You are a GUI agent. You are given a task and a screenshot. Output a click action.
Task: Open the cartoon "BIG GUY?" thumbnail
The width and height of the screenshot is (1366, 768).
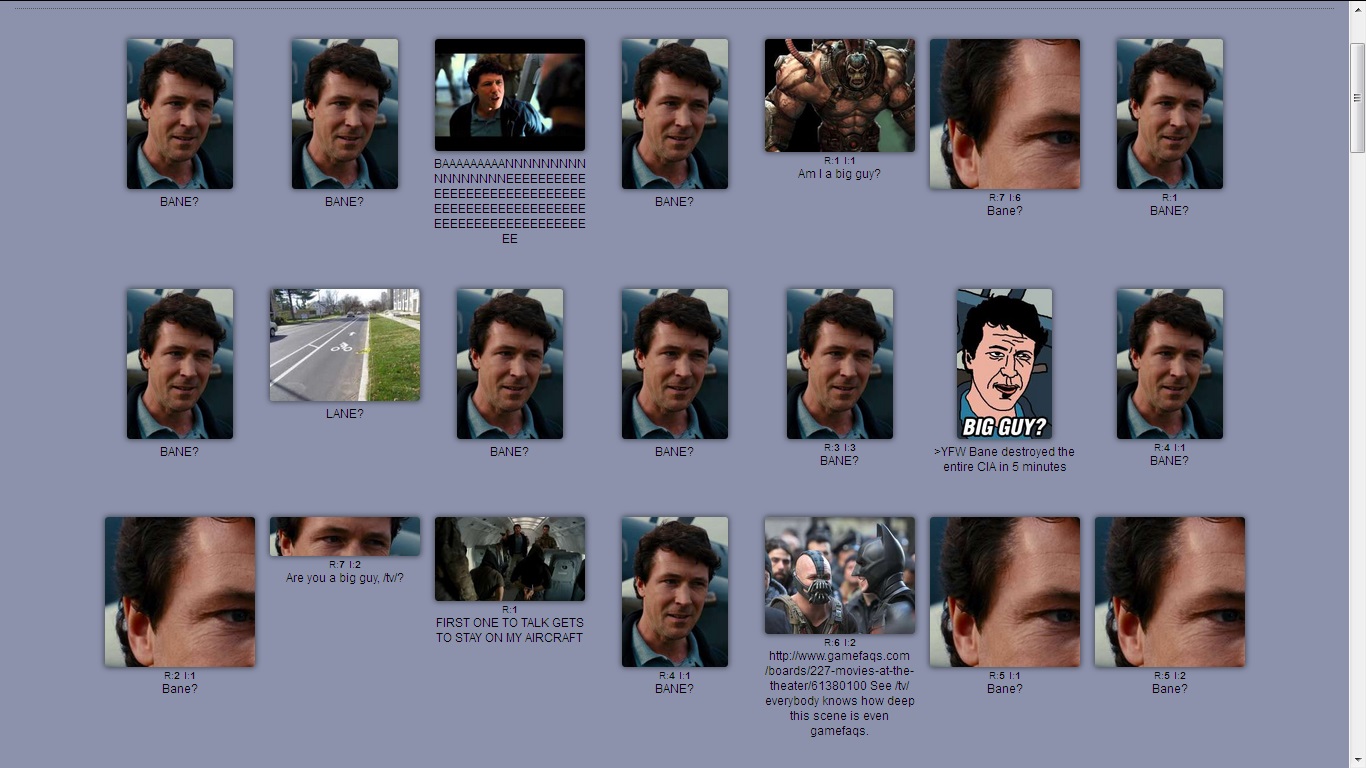[x=1005, y=364]
